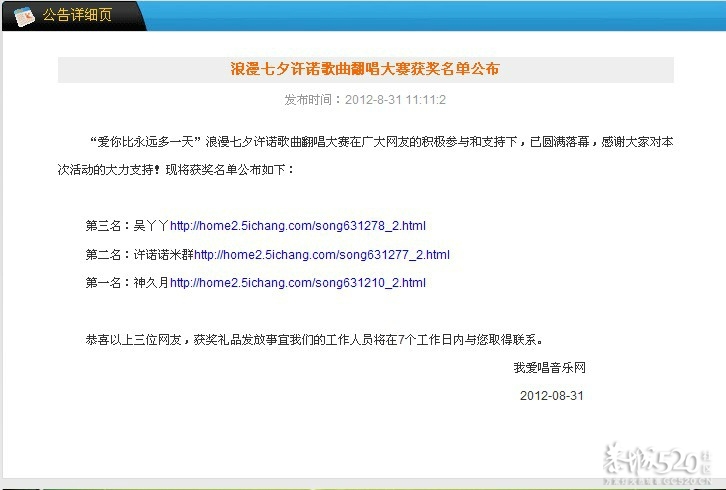Click the quoted phrase 爱你比永远多一天

(x=145, y=142)
